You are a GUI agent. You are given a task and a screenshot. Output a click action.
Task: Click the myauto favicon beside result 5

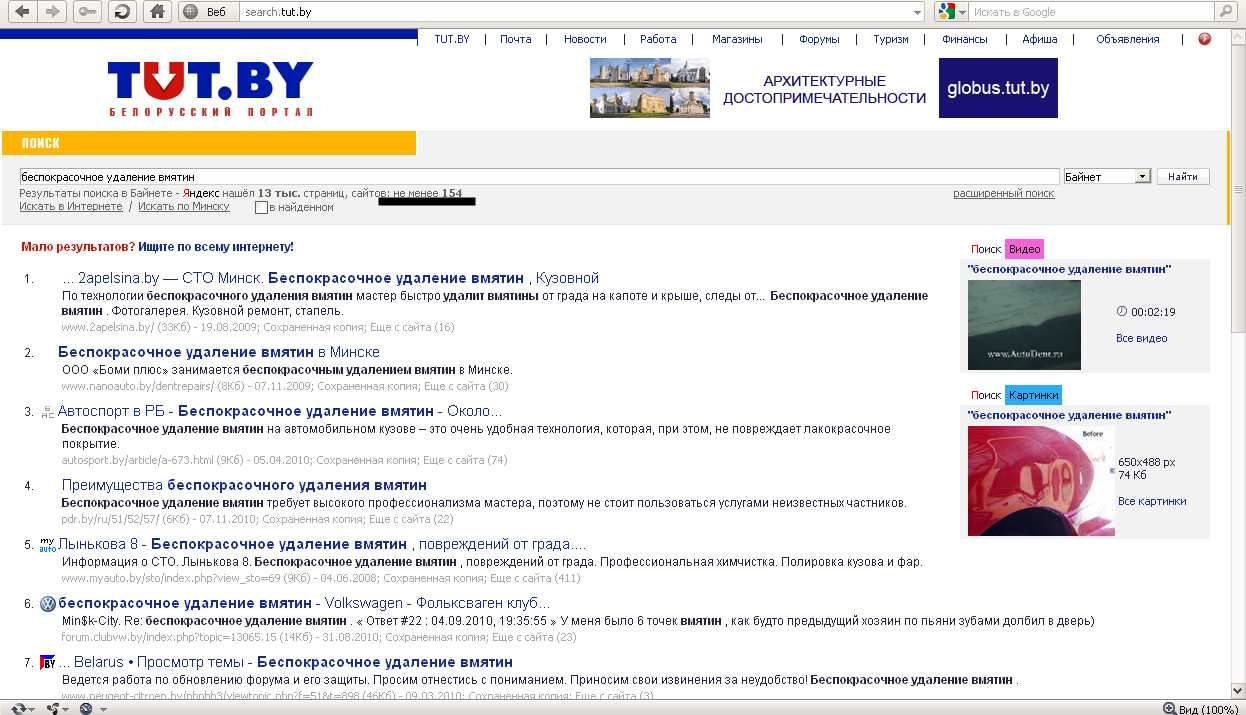click(x=47, y=544)
